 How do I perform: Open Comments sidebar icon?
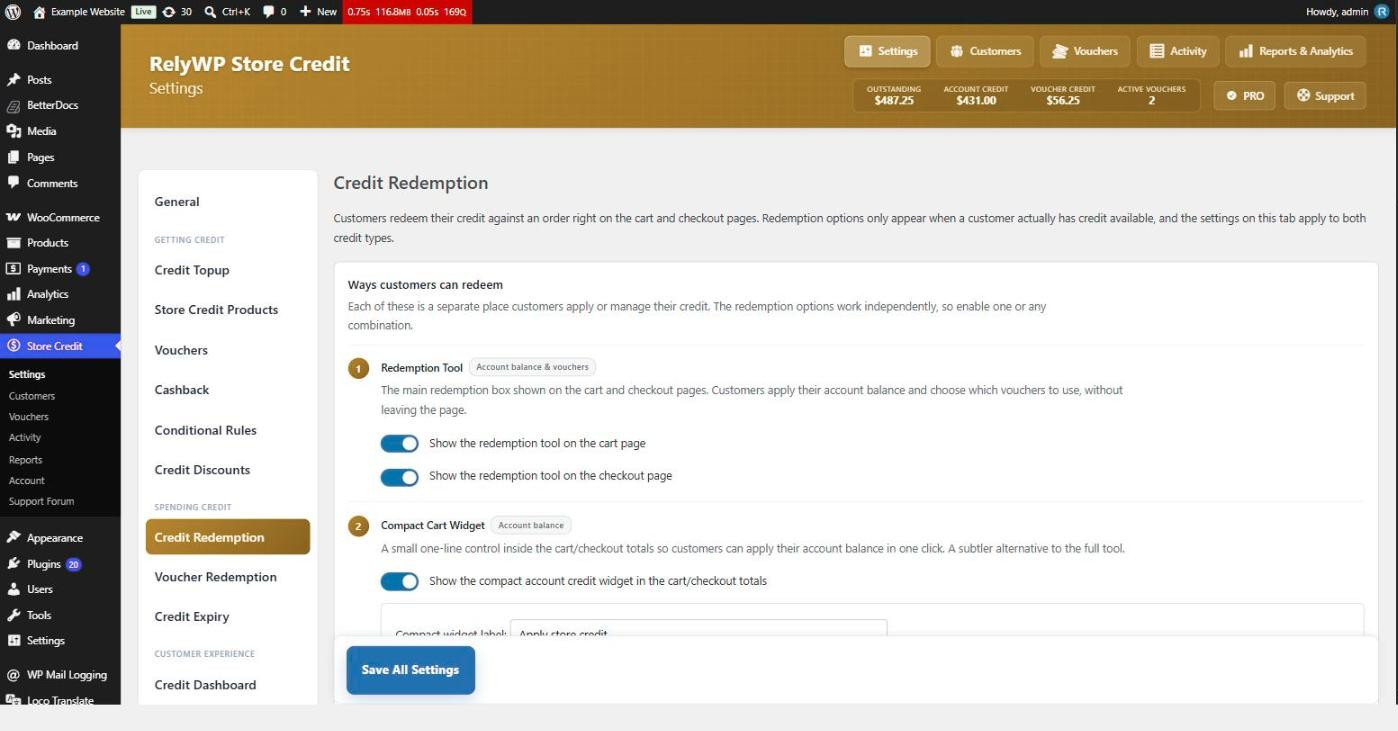[14, 183]
